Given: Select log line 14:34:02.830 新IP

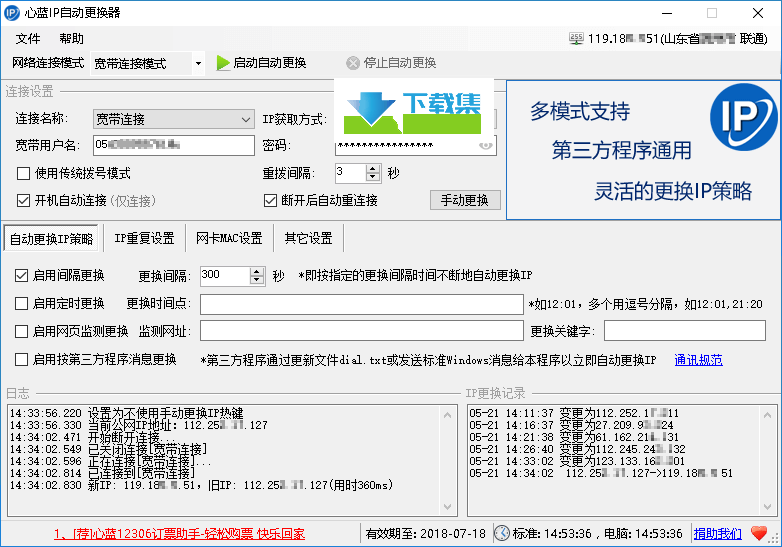Looking at the screenshot, I should 201,485.
